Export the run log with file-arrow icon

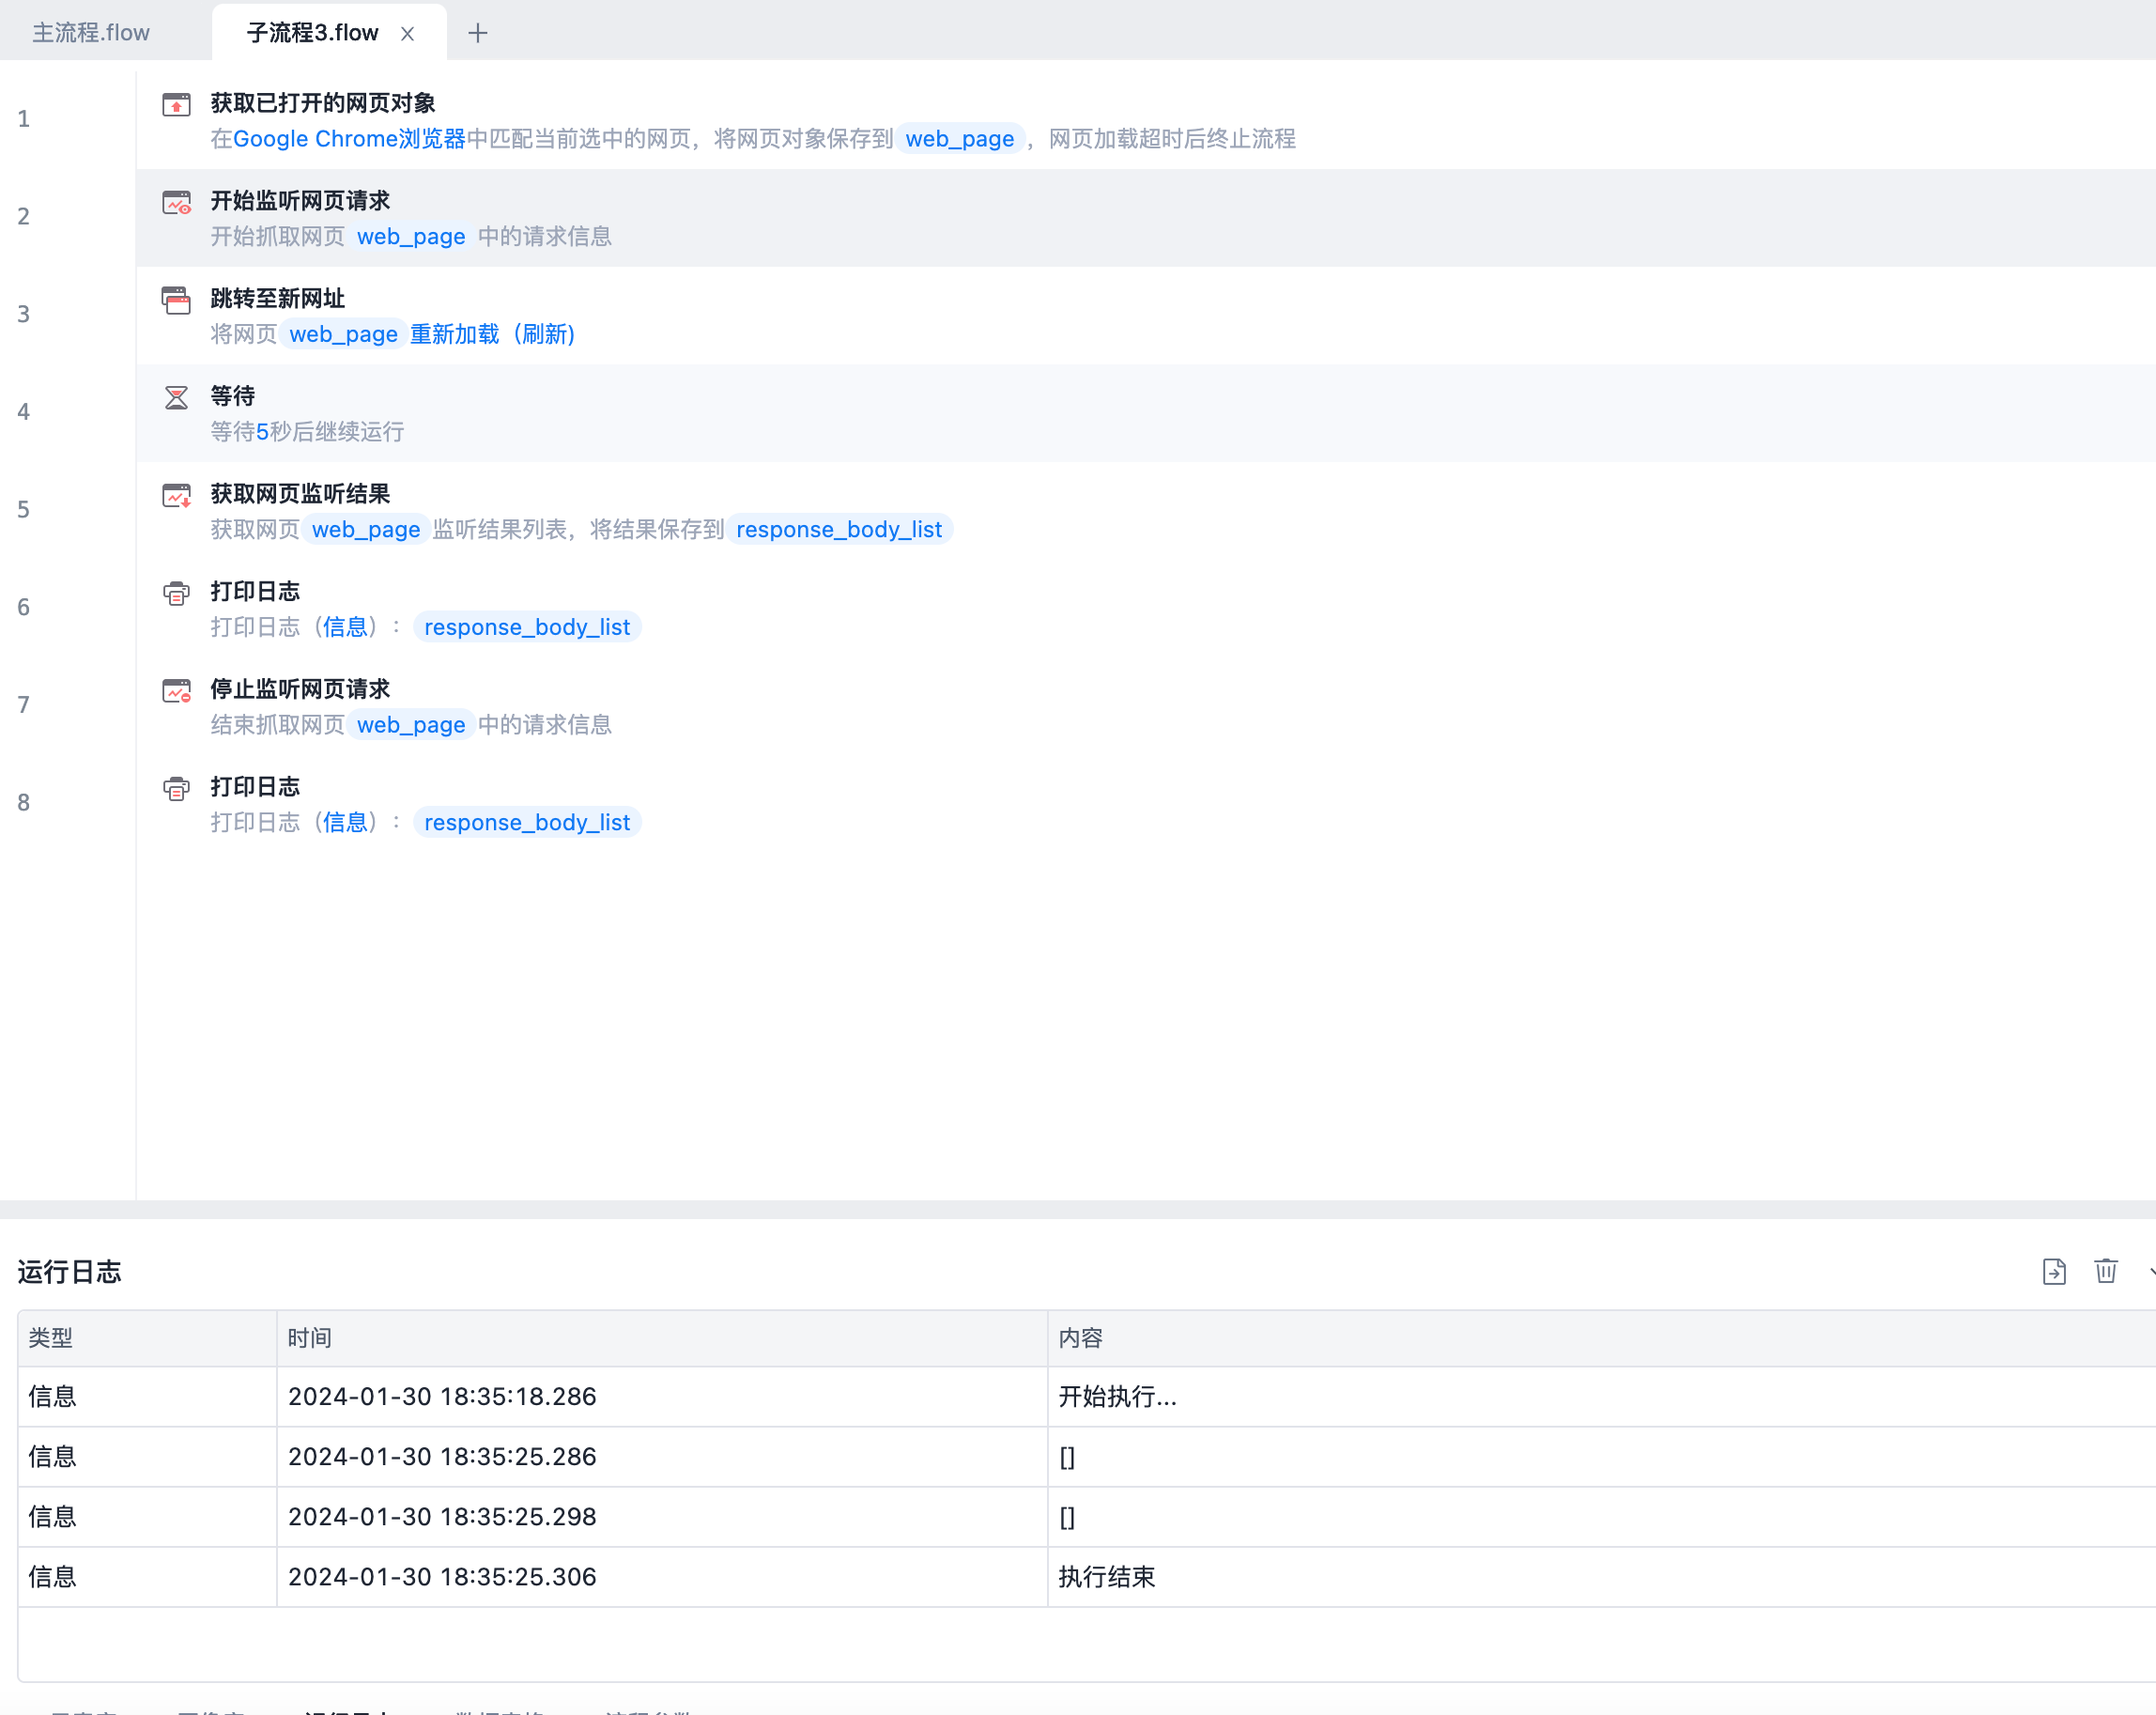[x=2053, y=1271]
